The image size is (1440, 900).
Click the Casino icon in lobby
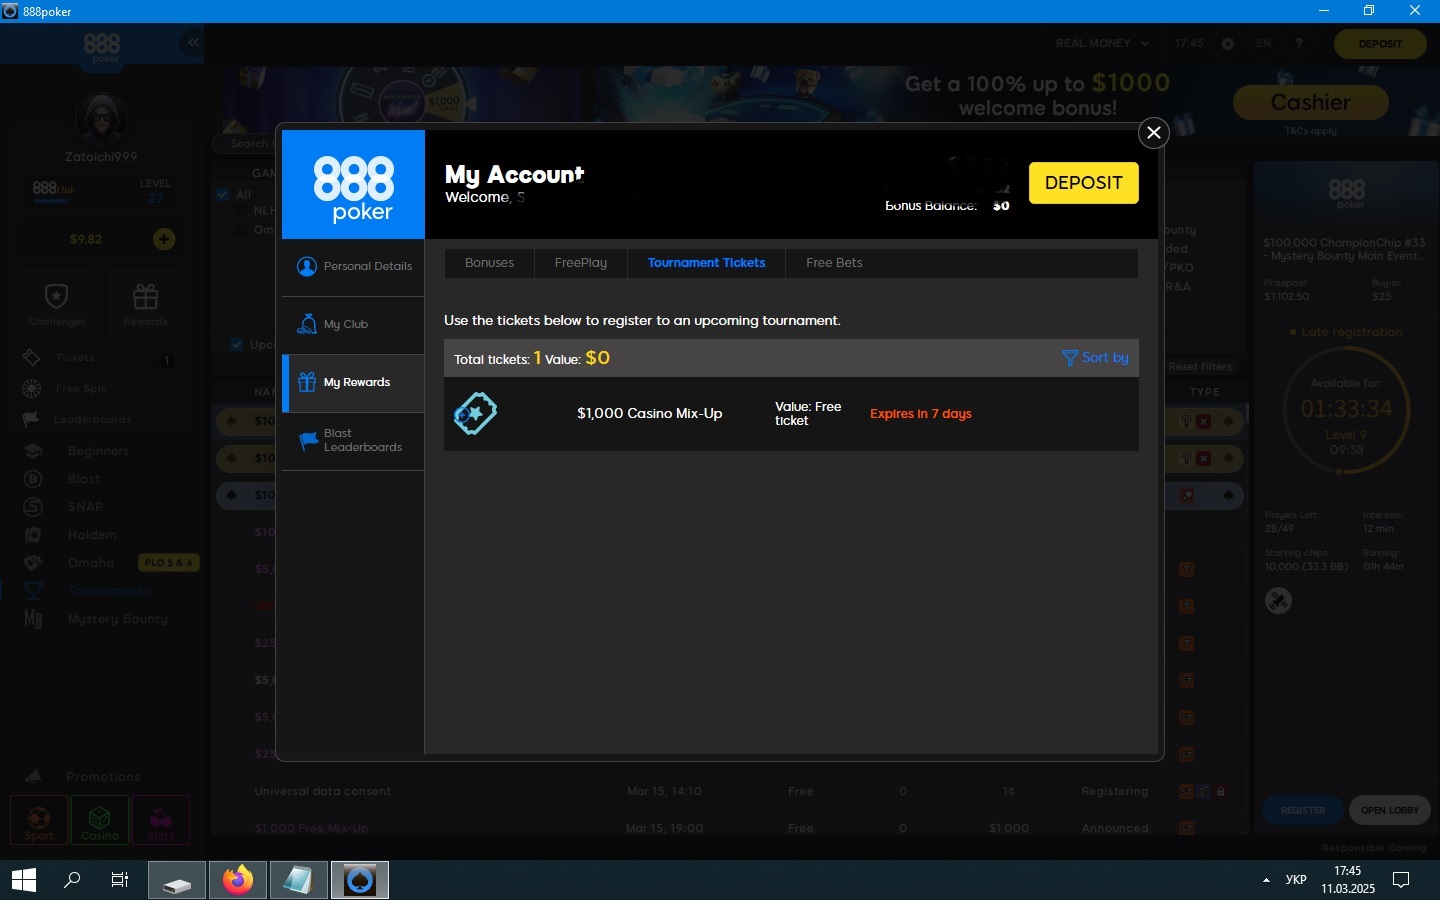pos(100,820)
